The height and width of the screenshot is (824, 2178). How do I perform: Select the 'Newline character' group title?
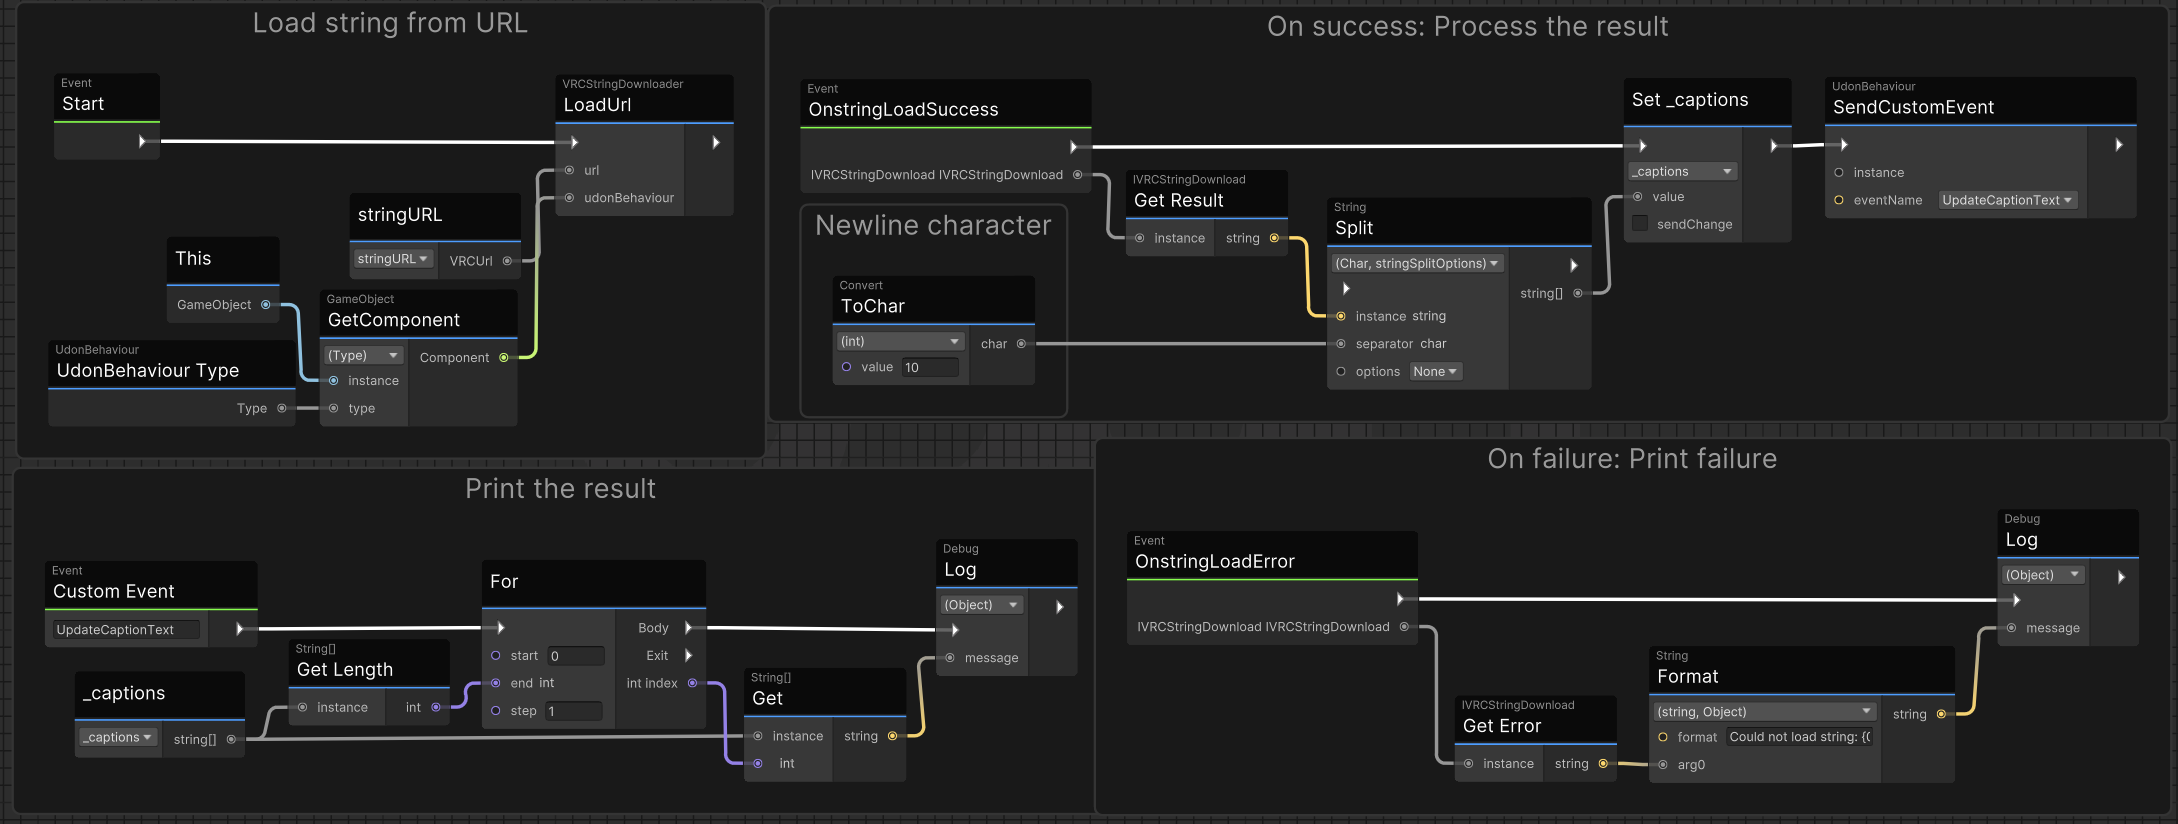pos(933,226)
